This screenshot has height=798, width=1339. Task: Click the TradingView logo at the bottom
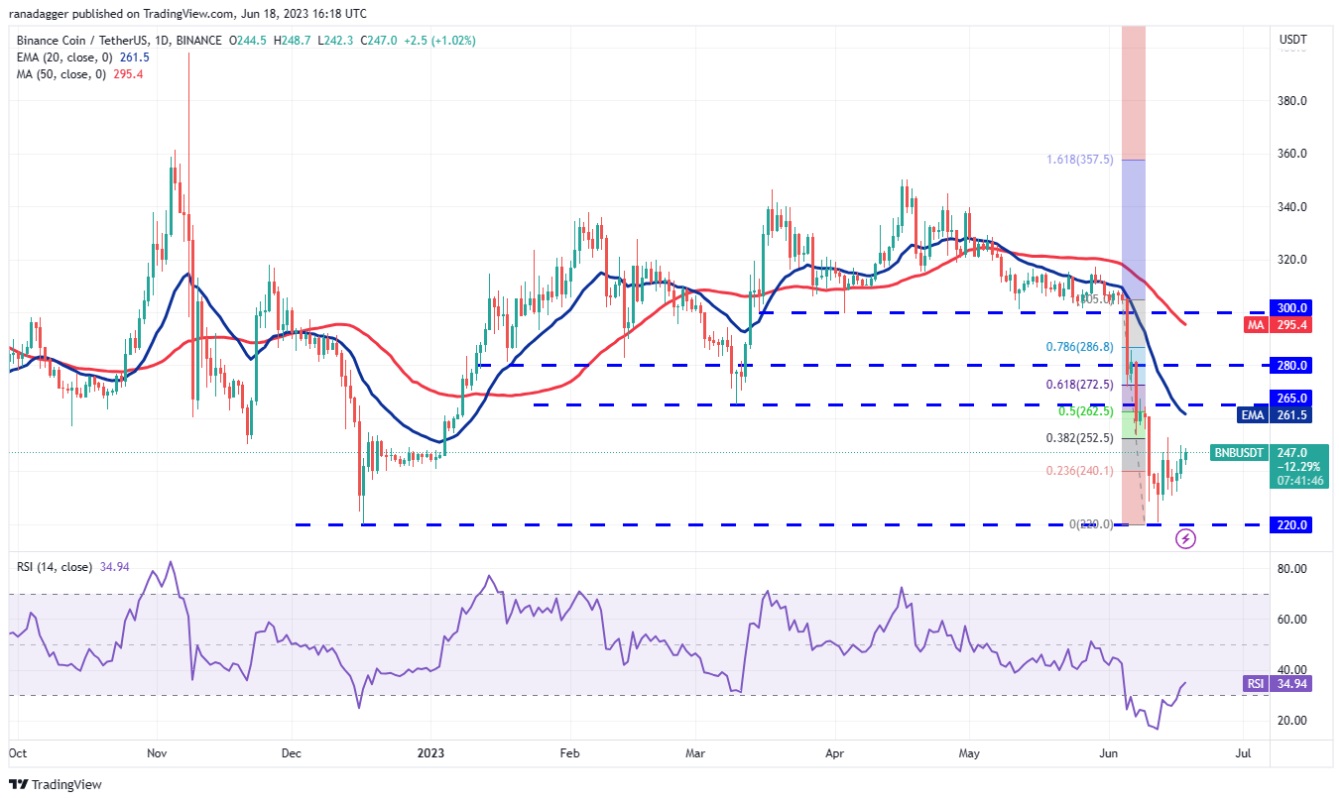pos(56,785)
